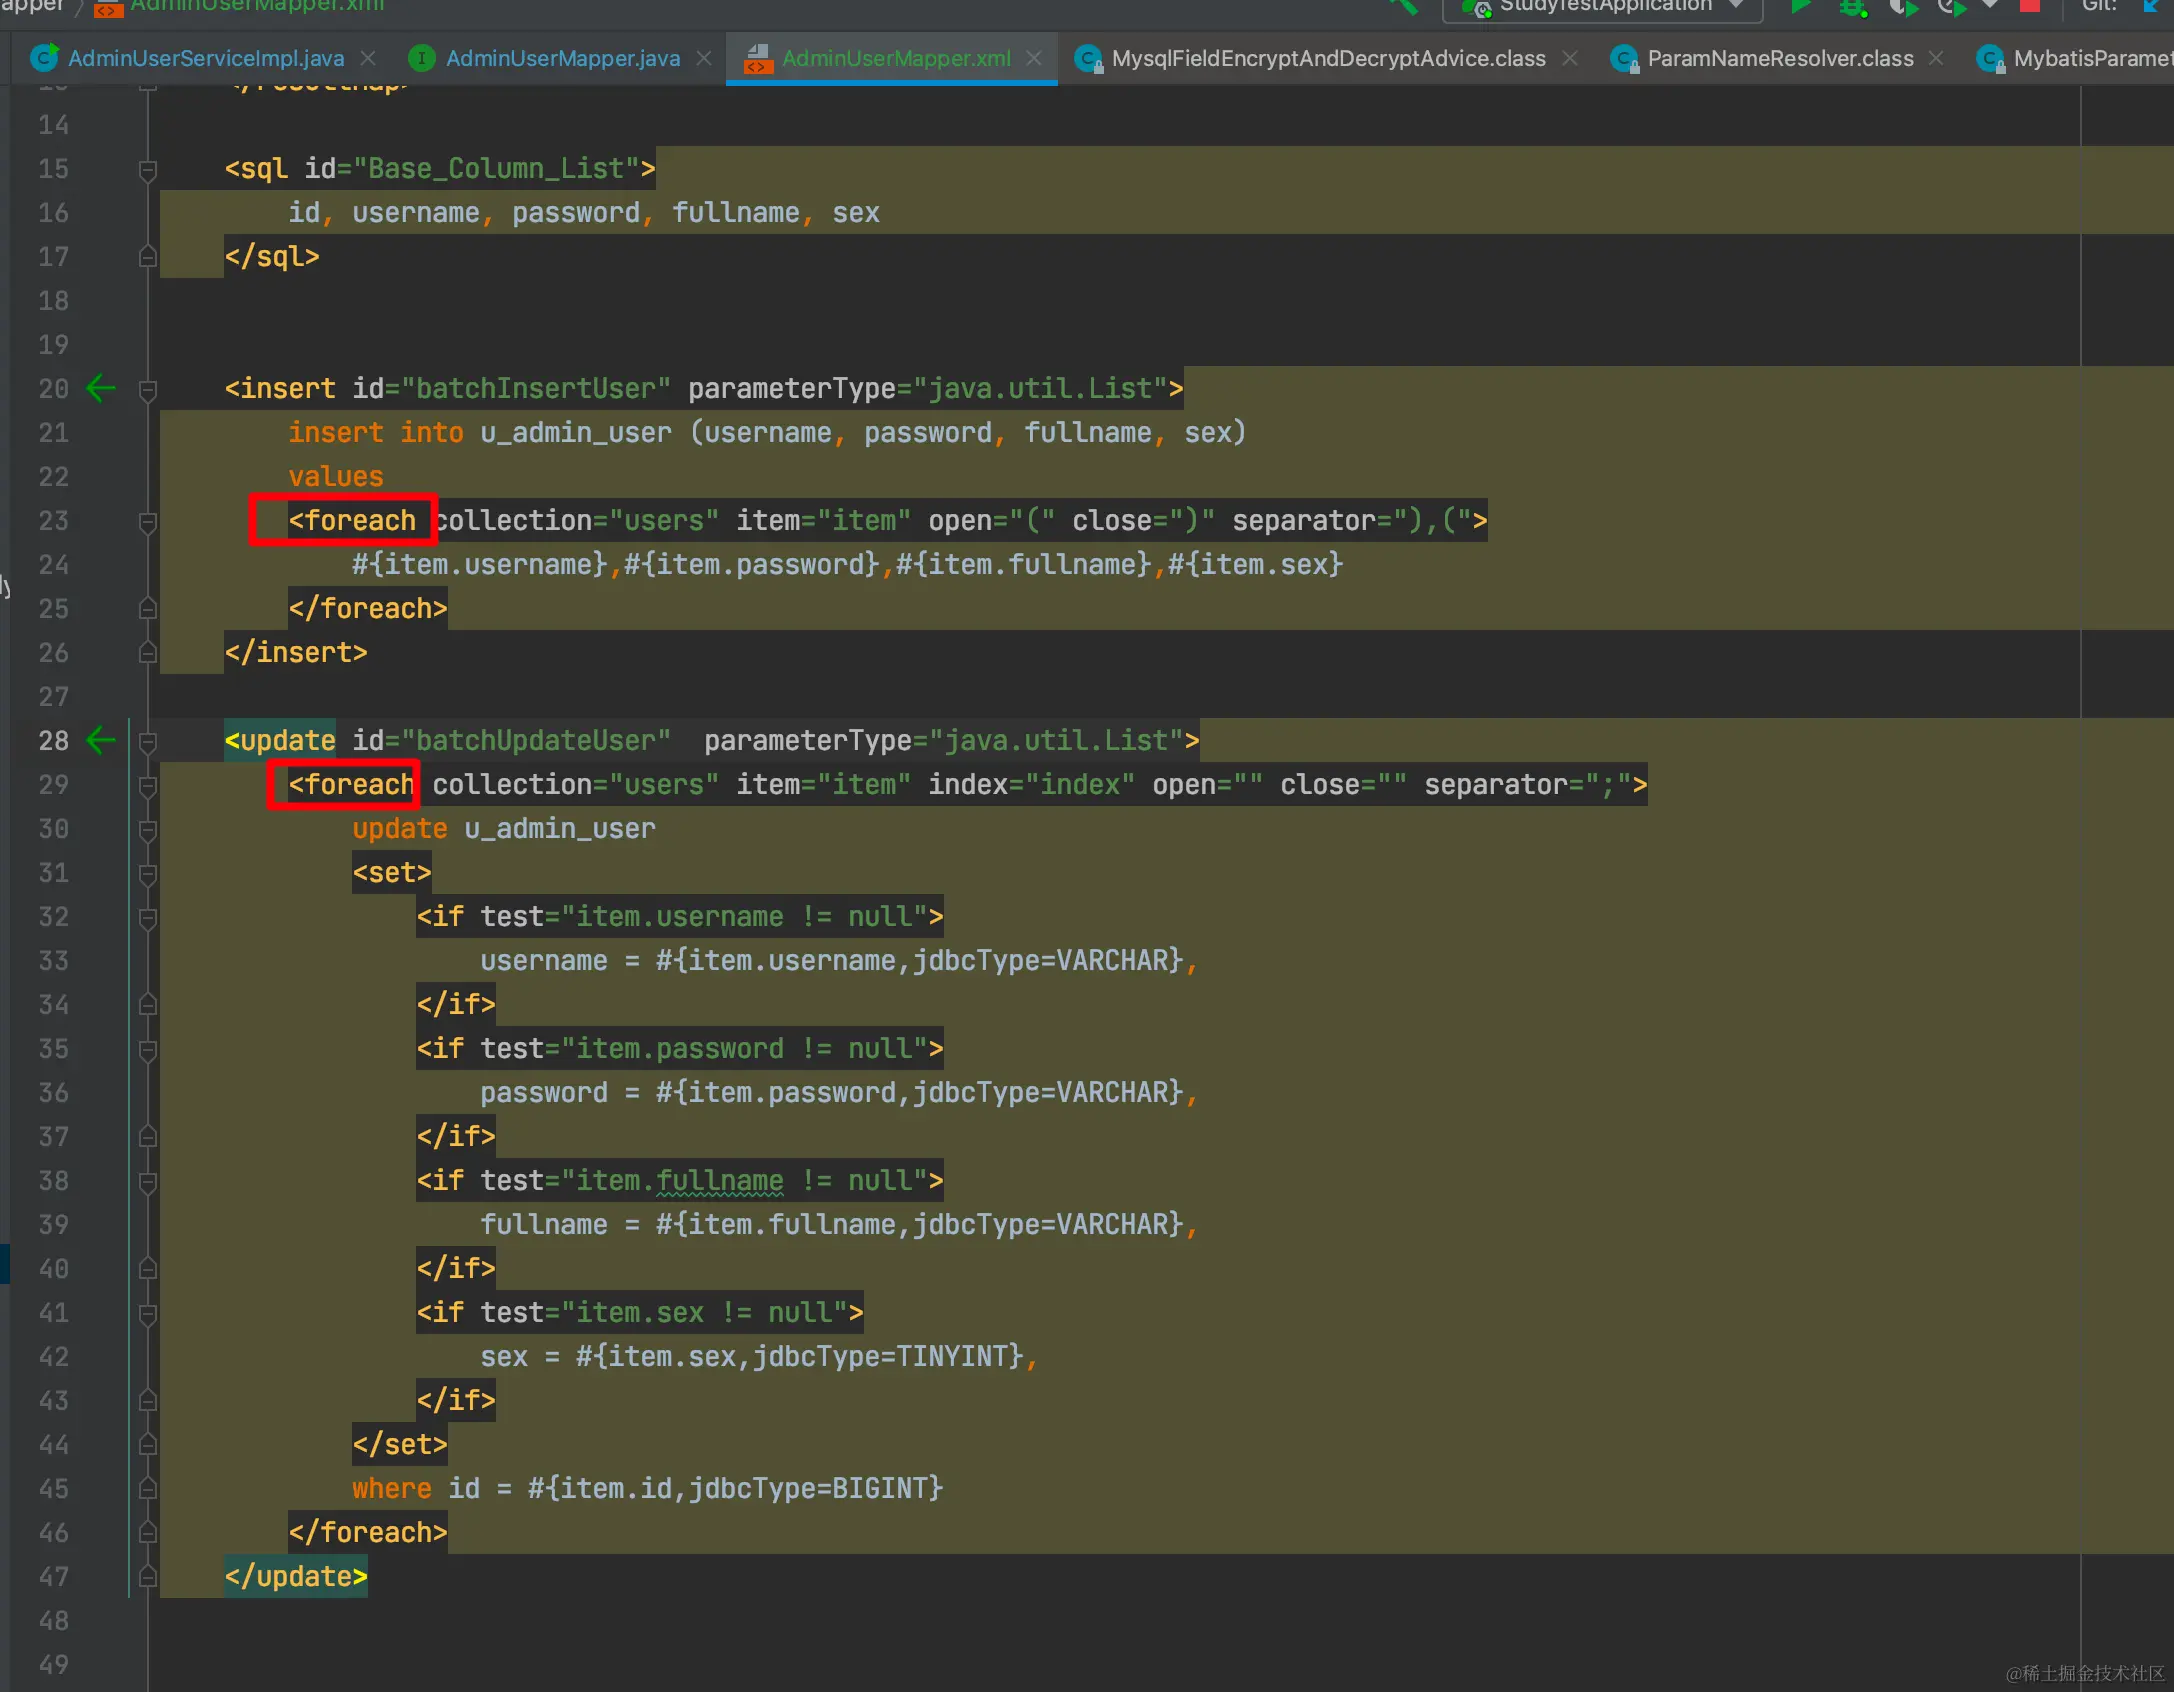Image resolution: width=2174 pixels, height=1692 pixels.
Task: Open ParamNameResolver.class tab
Action: click(1780, 58)
